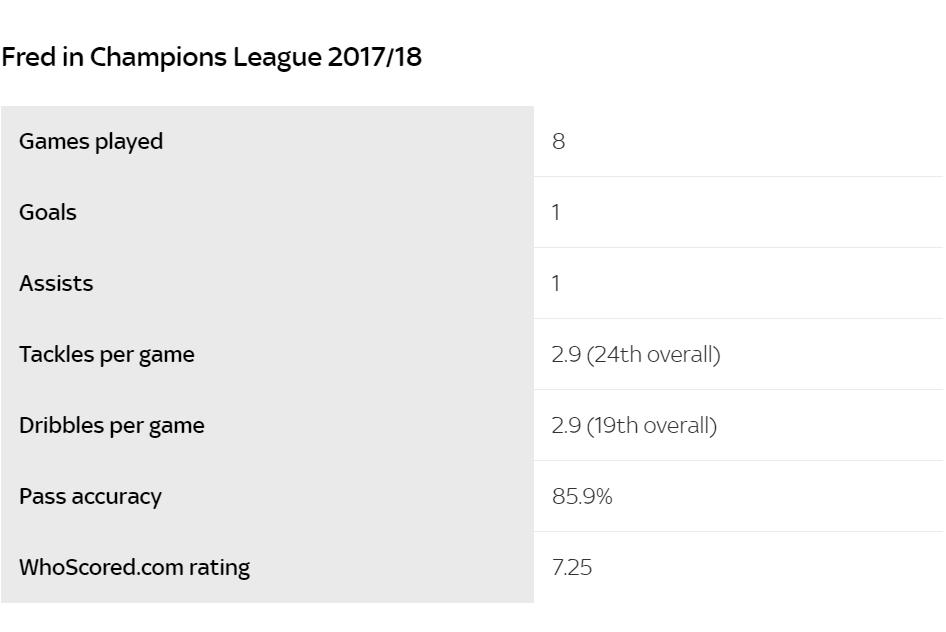The height and width of the screenshot is (632, 946).
Task: Select the 'Dribbles per game' label
Action: 112,426
